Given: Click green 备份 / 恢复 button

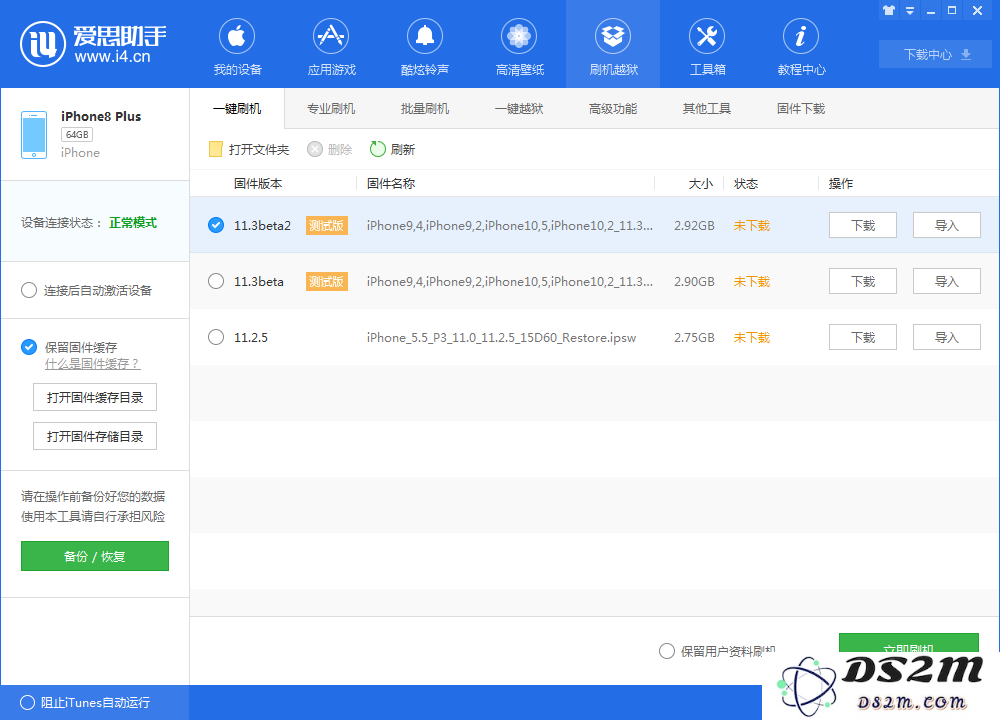Looking at the screenshot, I should pyautogui.click(x=95, y=556).
